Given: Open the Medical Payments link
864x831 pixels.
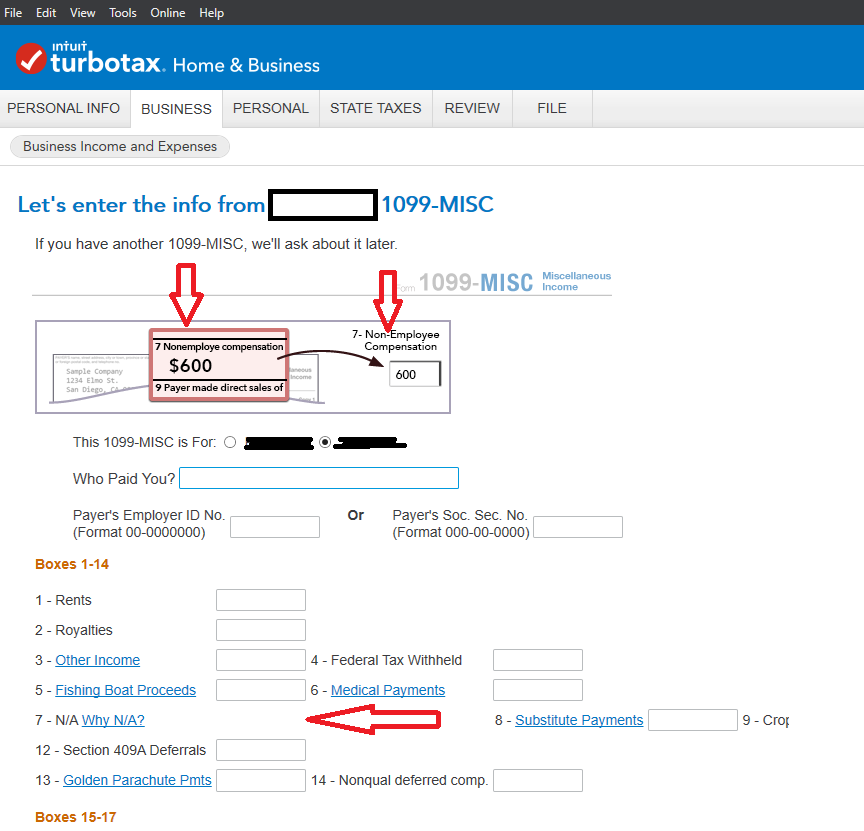Looking at the screenshot, I should 388,690.
